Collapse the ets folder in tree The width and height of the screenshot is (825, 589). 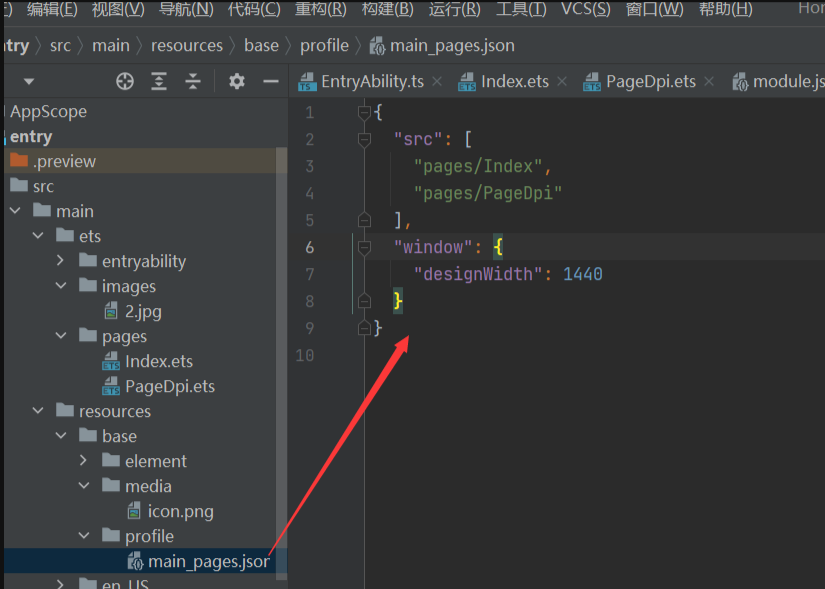tap(38, 236)
